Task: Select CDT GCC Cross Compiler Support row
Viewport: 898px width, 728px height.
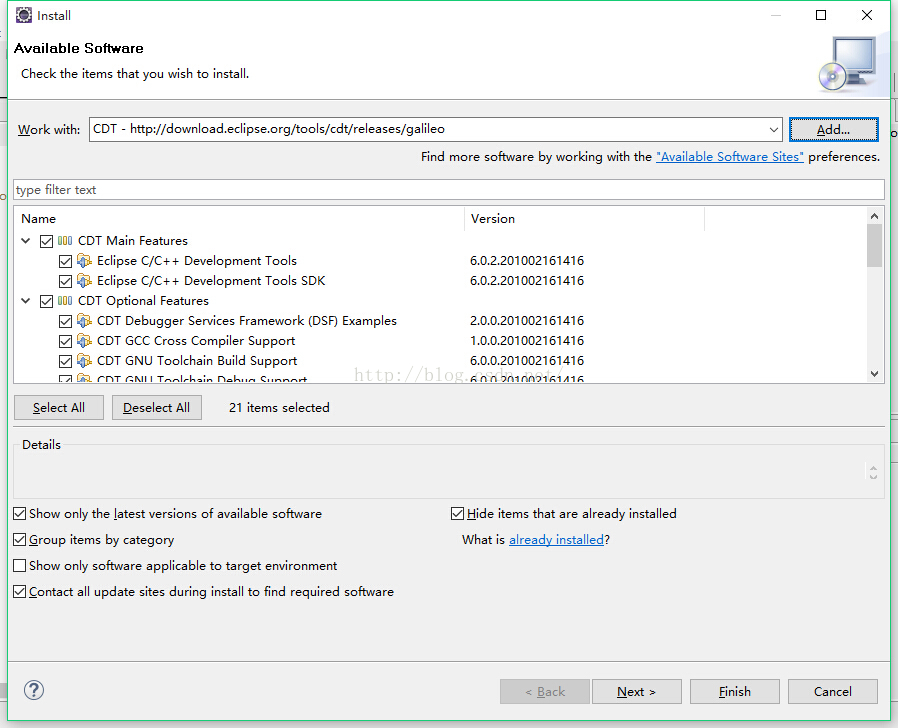Action: point(196,341)
